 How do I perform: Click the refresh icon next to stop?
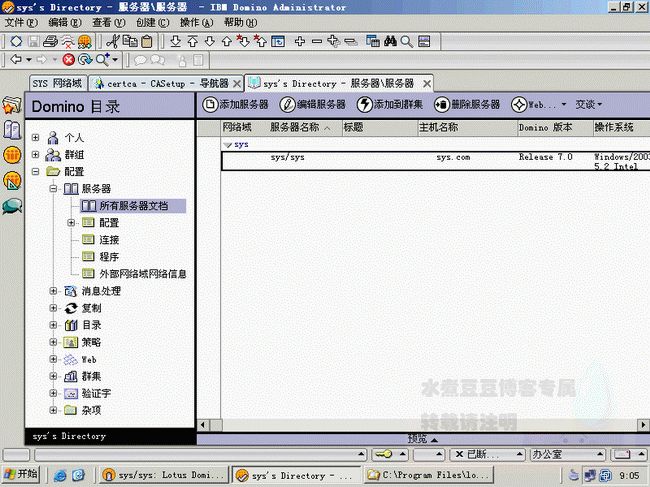85,60
